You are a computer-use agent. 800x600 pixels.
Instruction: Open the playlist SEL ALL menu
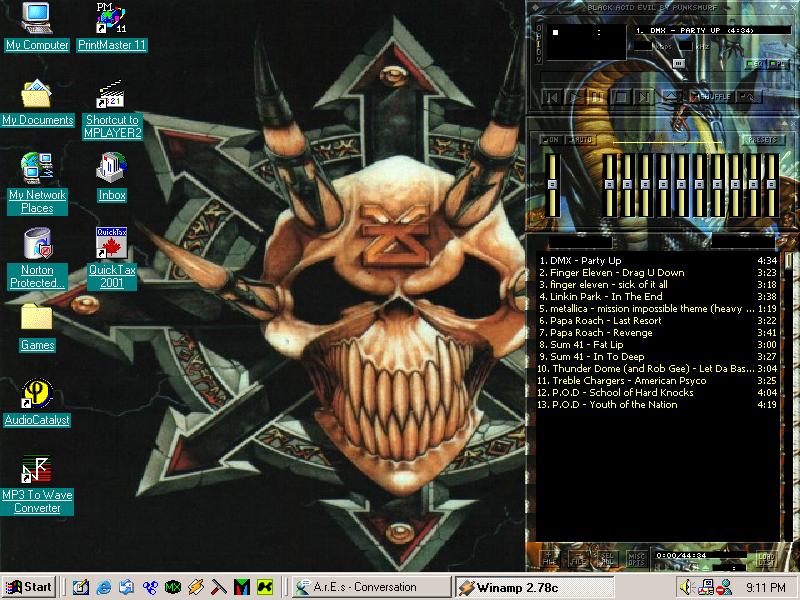(x=607, y=558)
